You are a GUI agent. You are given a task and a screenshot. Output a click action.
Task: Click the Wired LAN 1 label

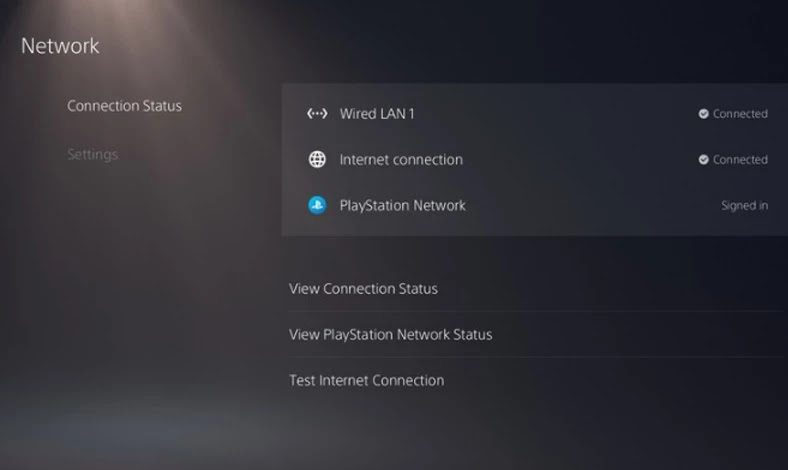coord(377,114)
